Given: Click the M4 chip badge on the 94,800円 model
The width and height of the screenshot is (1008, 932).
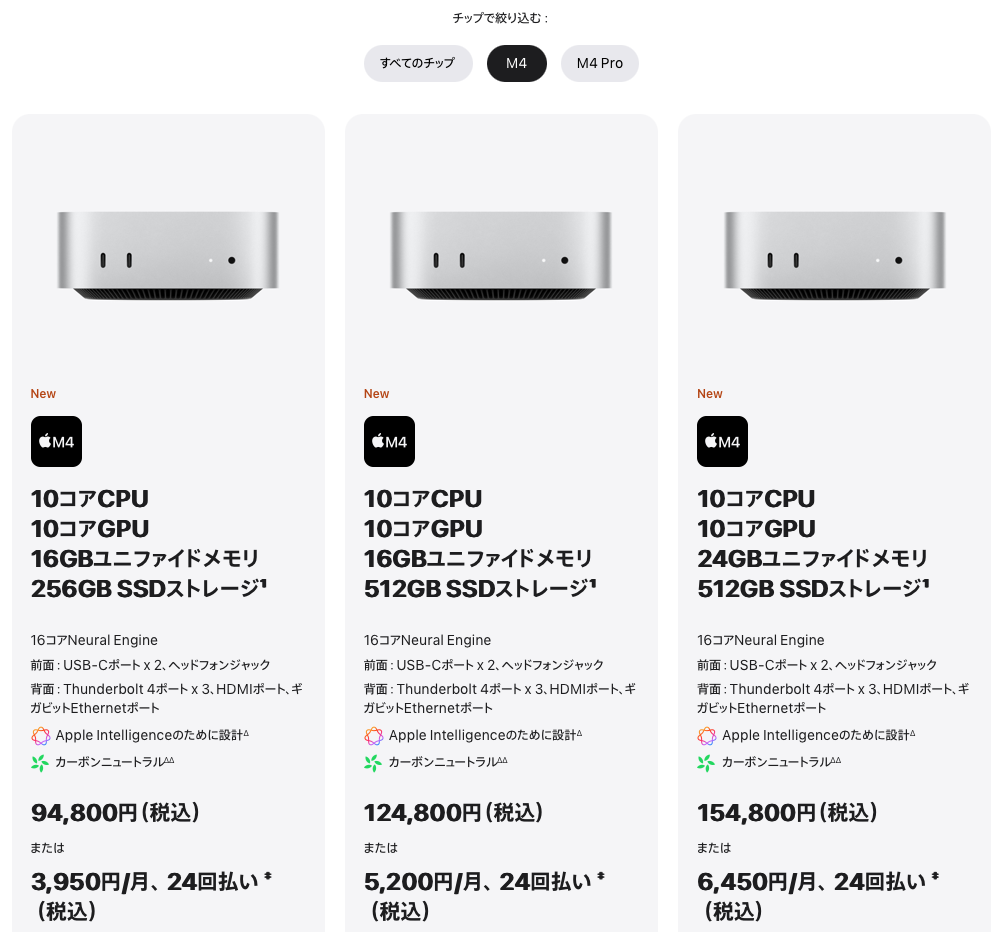Looking at the screenshot, I should pos(56,442).
